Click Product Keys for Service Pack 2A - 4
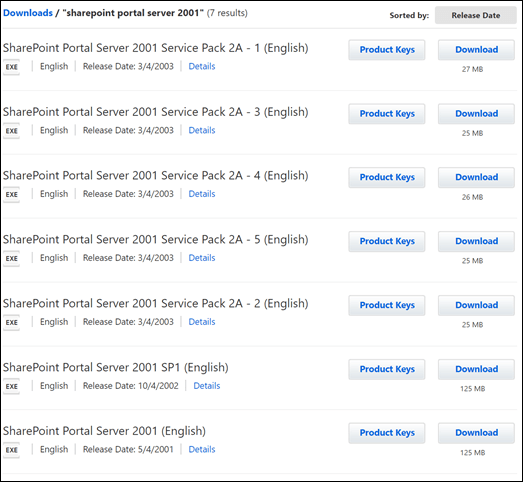This screenshot has width=523, height=482. [x=387, y=177]
